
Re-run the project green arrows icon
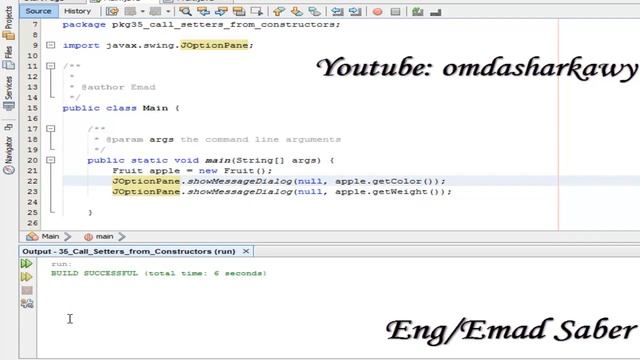(x=26, y=264)
